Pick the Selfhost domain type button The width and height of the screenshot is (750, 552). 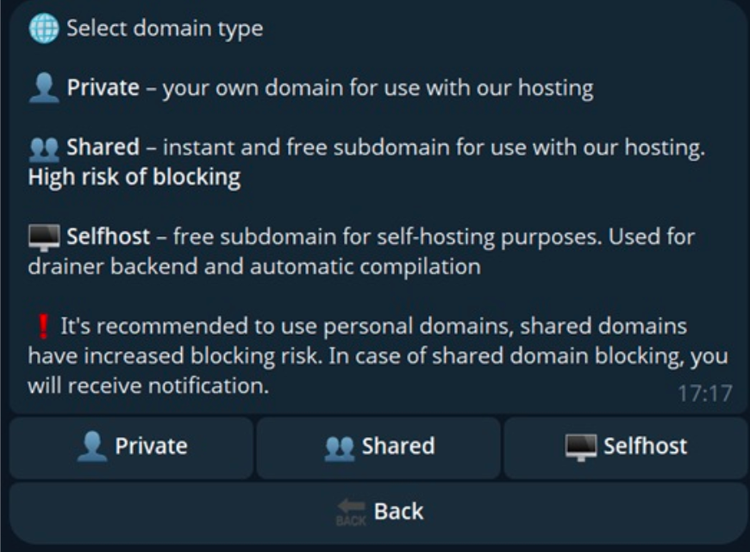pos(626,447)
